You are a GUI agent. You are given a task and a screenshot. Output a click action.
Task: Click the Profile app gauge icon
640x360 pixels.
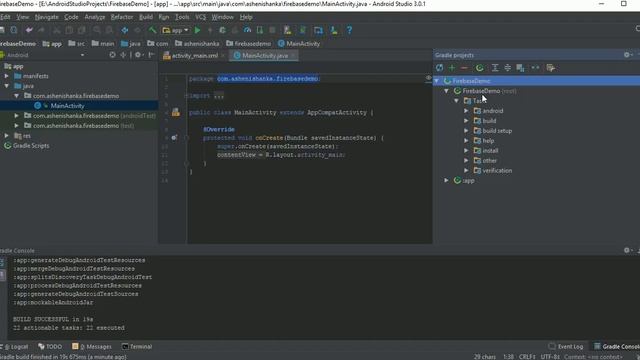point(247,30)
